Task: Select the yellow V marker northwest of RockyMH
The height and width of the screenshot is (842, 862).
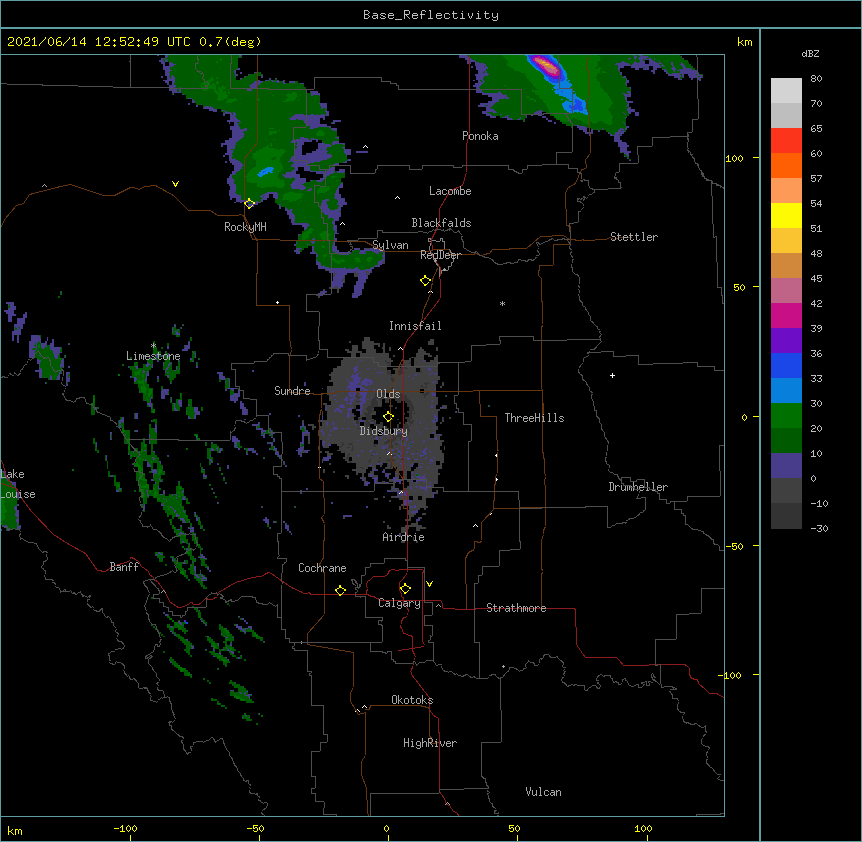Action: pos(175,184)
